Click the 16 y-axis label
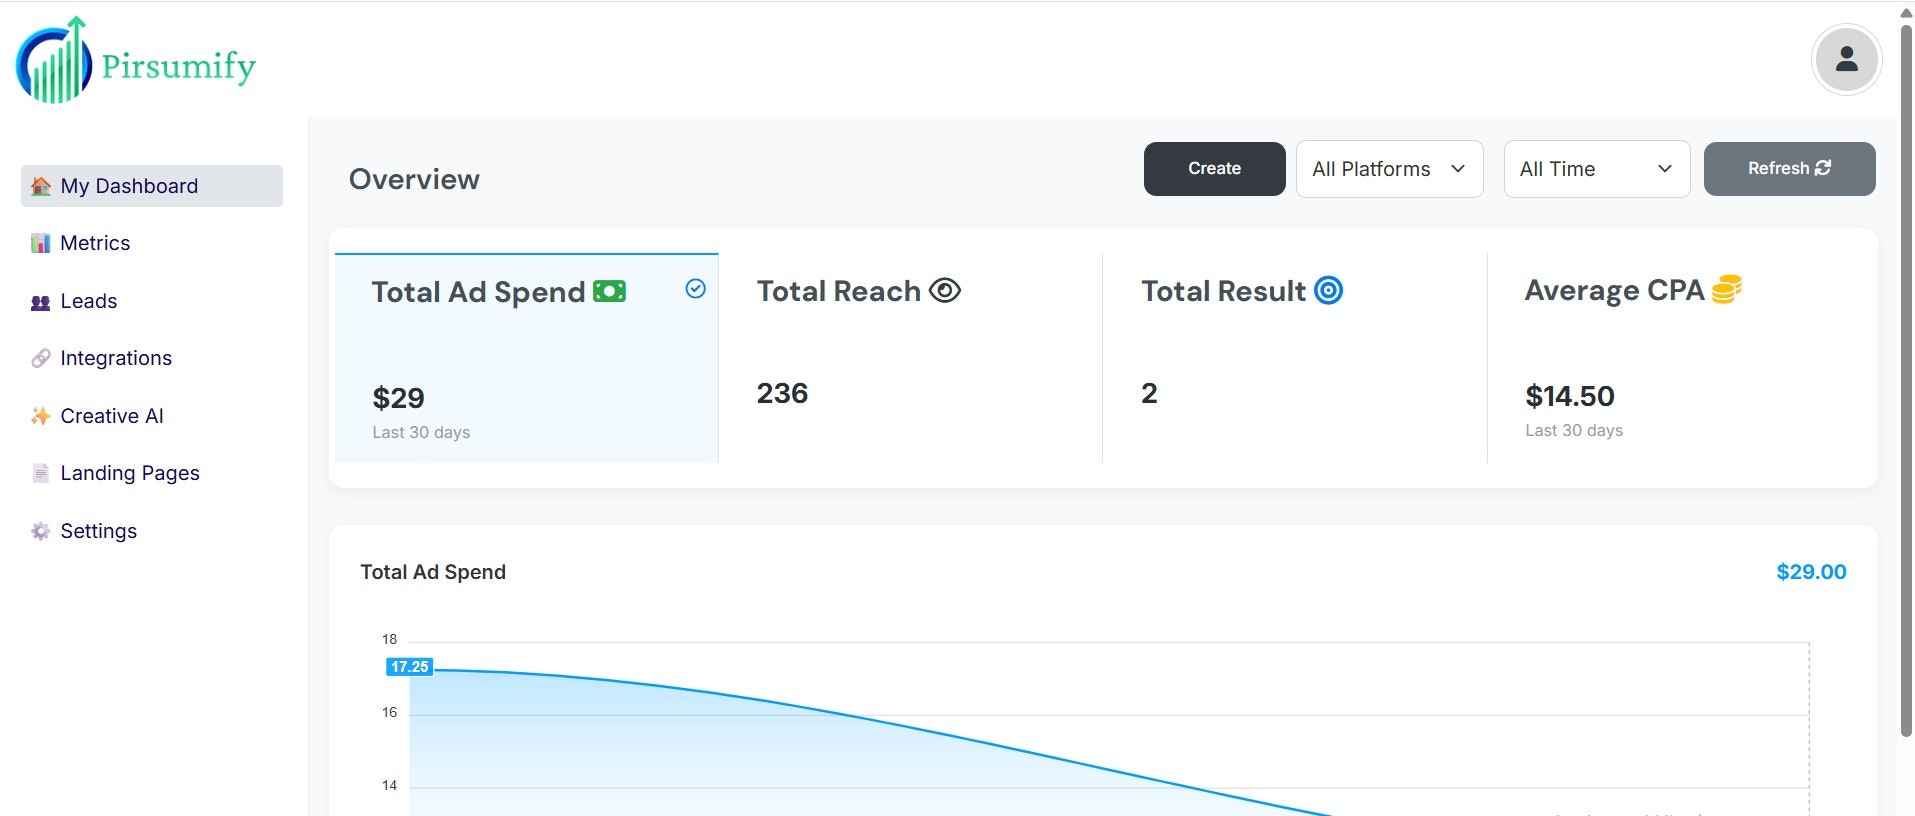Screen dimensions: 1915x816 tap(389, 712)
